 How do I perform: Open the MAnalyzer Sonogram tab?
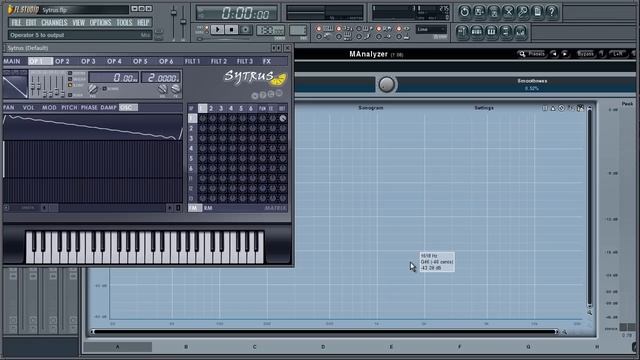click(x=371, y=108)
